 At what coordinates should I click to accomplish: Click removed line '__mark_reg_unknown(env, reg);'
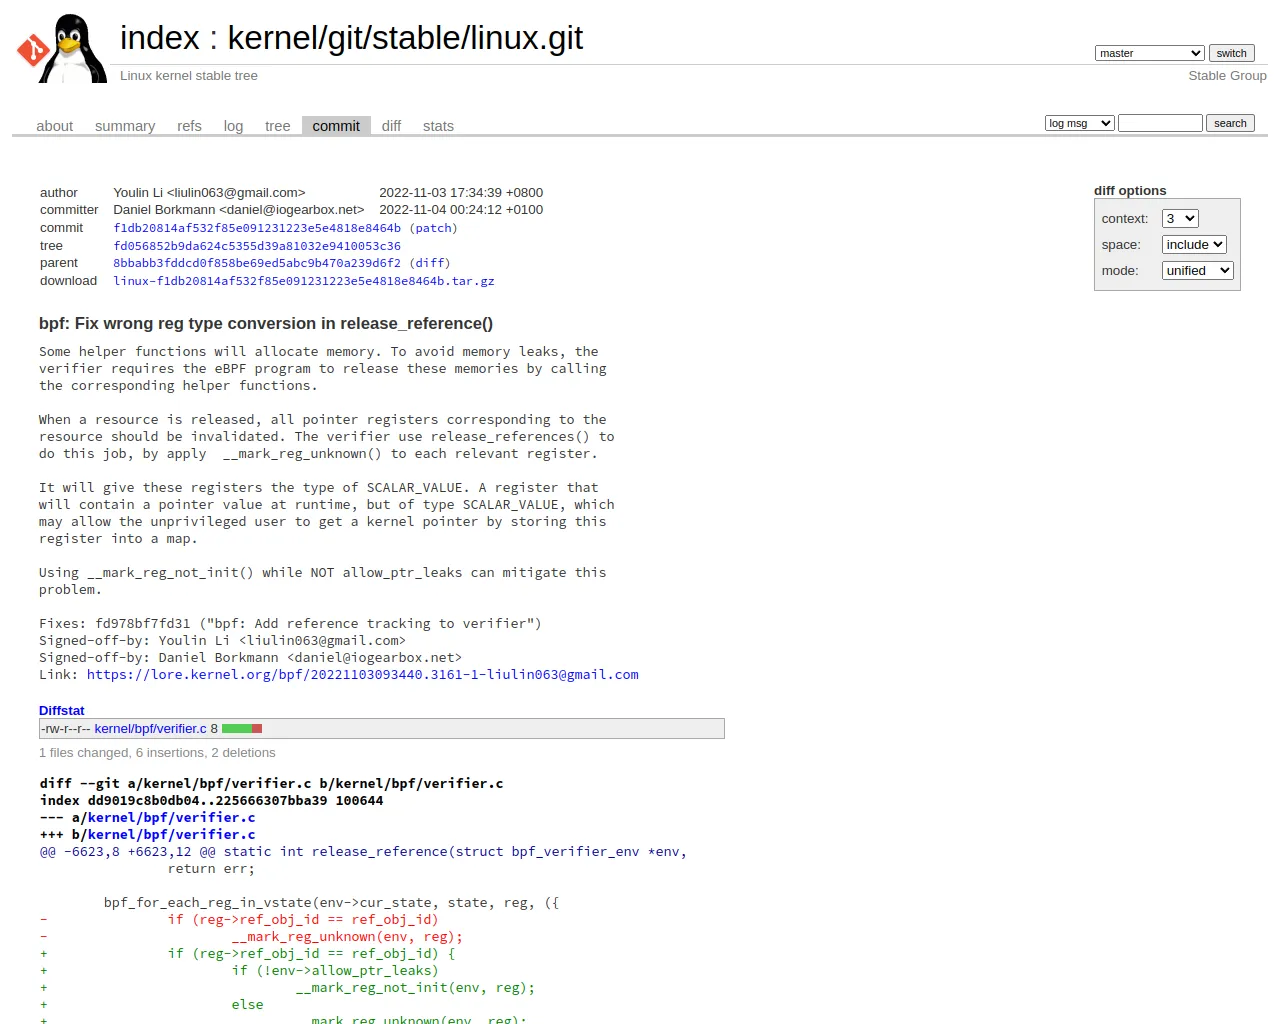(x=347, y=937)
